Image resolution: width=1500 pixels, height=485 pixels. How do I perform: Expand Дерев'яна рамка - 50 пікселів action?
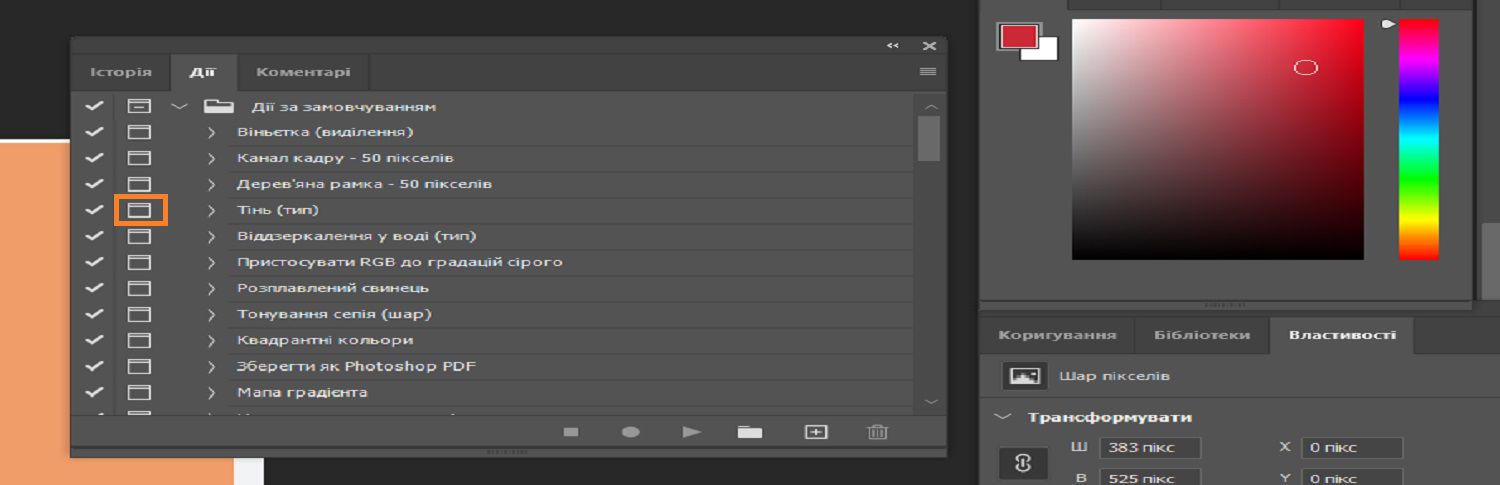(x=211, y=184)
